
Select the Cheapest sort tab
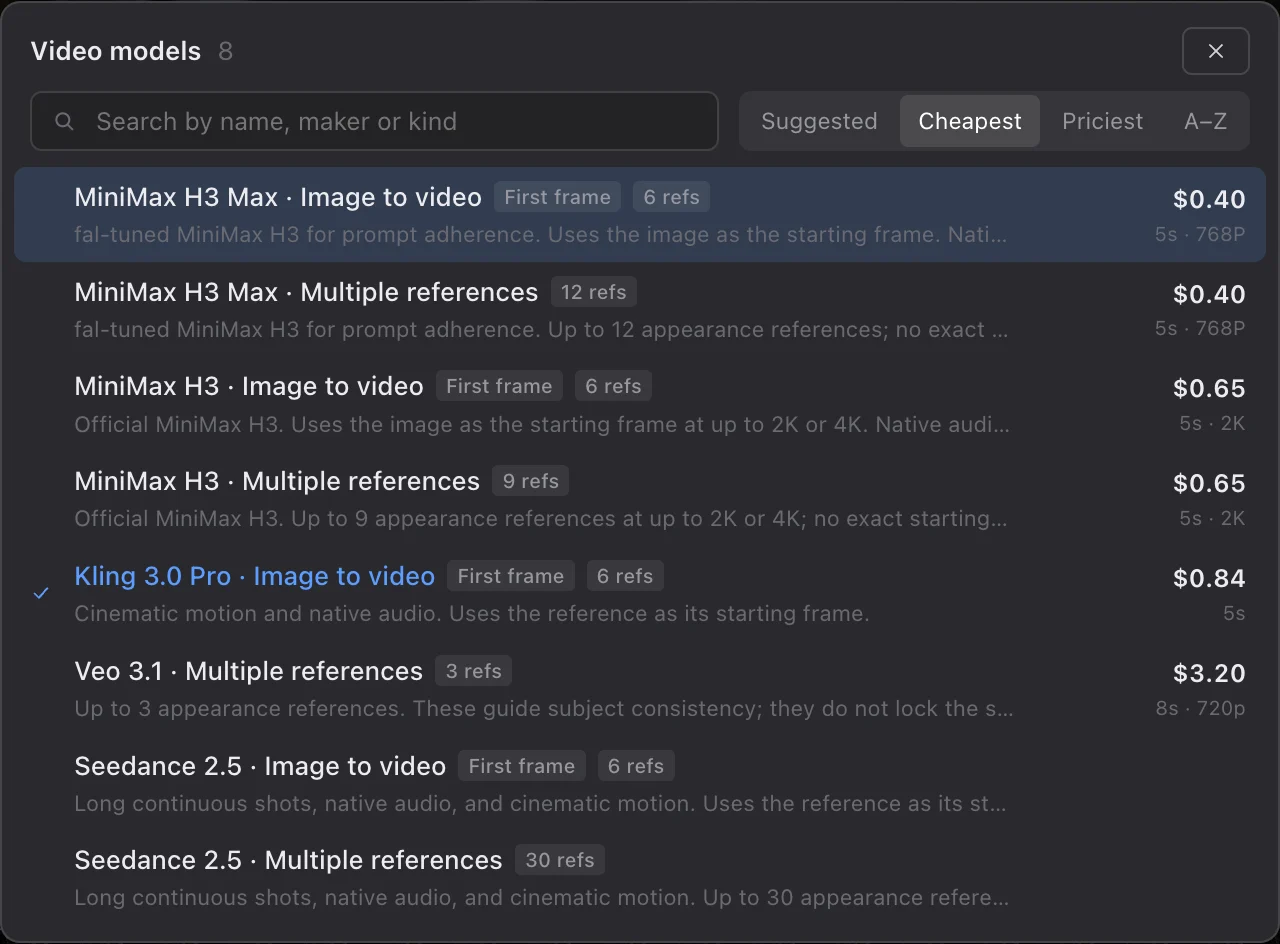point(970,121)
